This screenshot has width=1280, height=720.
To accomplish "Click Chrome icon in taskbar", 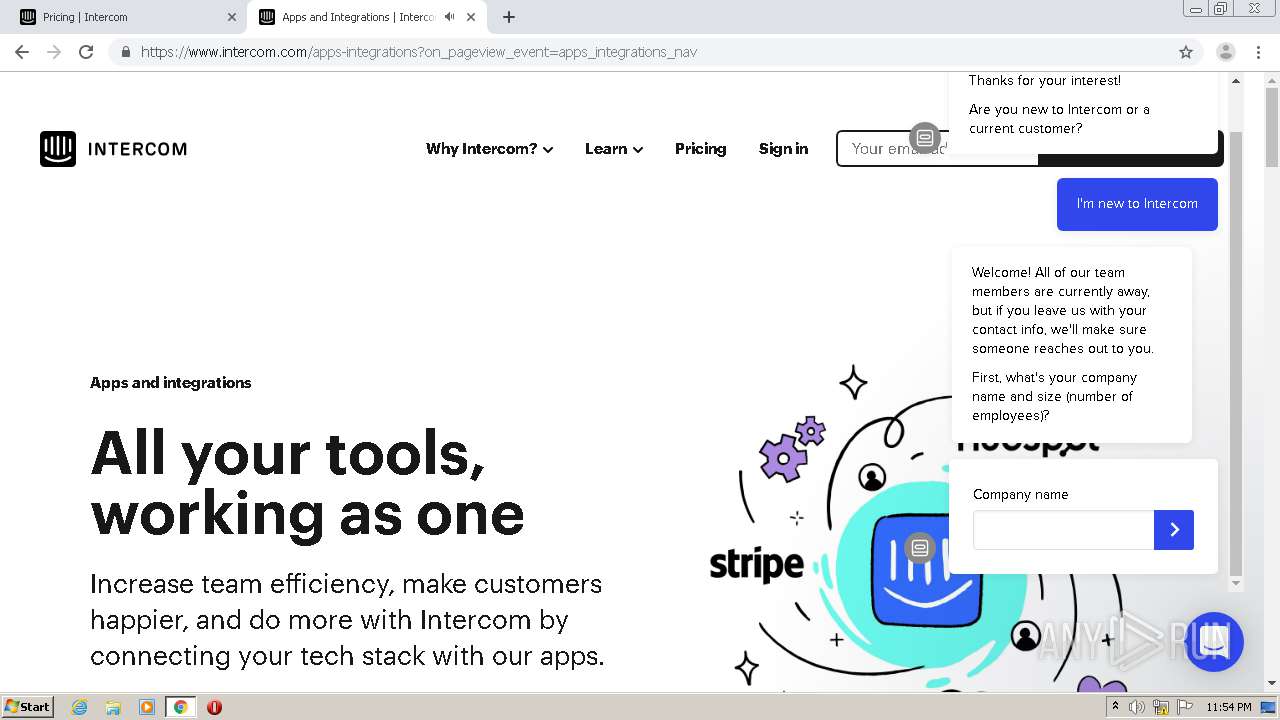I will click(180, 707).
